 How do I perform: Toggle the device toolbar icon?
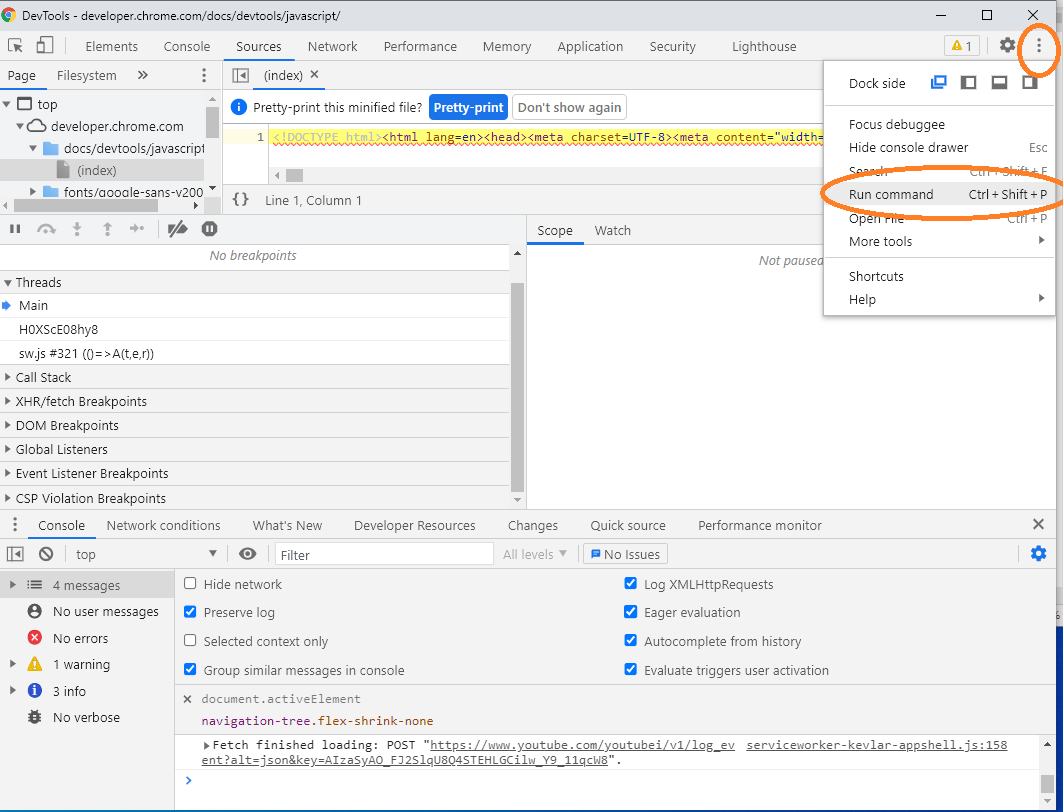[x=44, y=46]
